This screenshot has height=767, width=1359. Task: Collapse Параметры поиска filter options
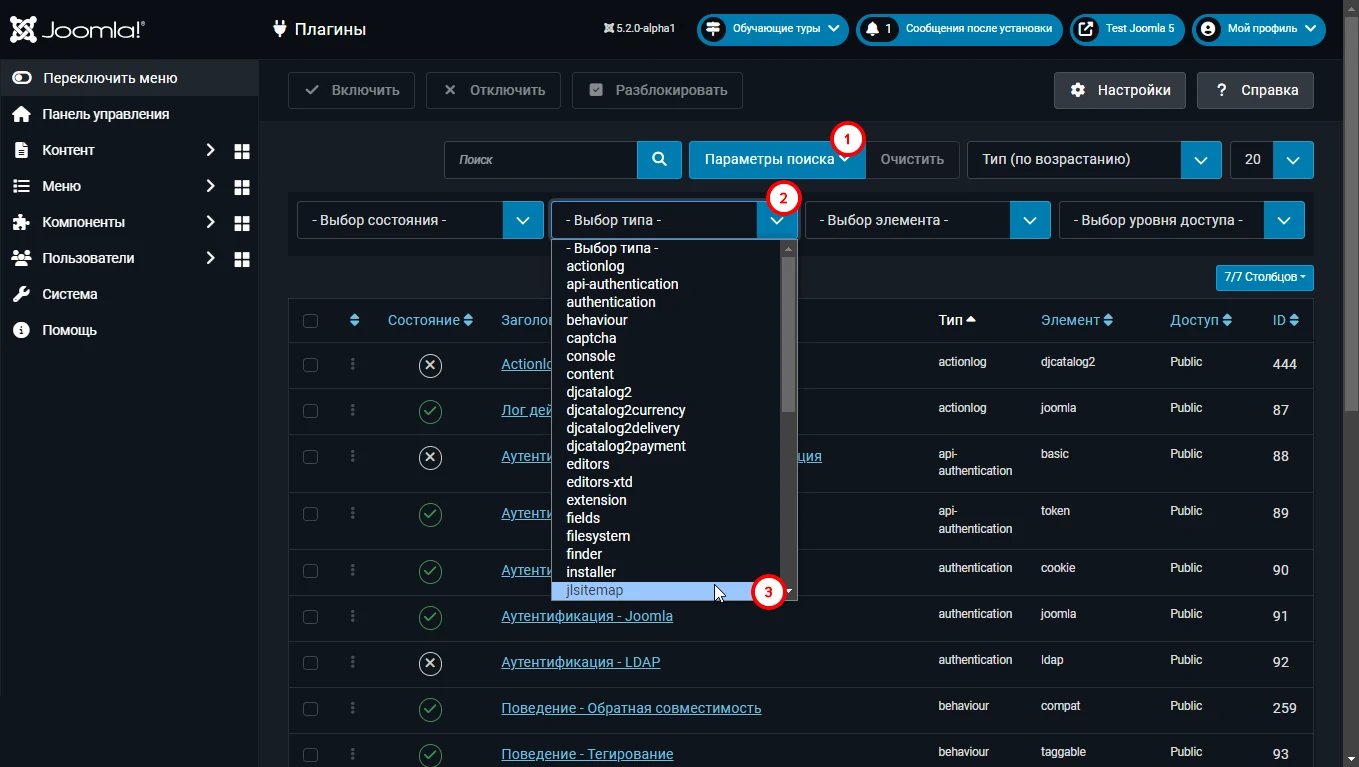[777, 159]
